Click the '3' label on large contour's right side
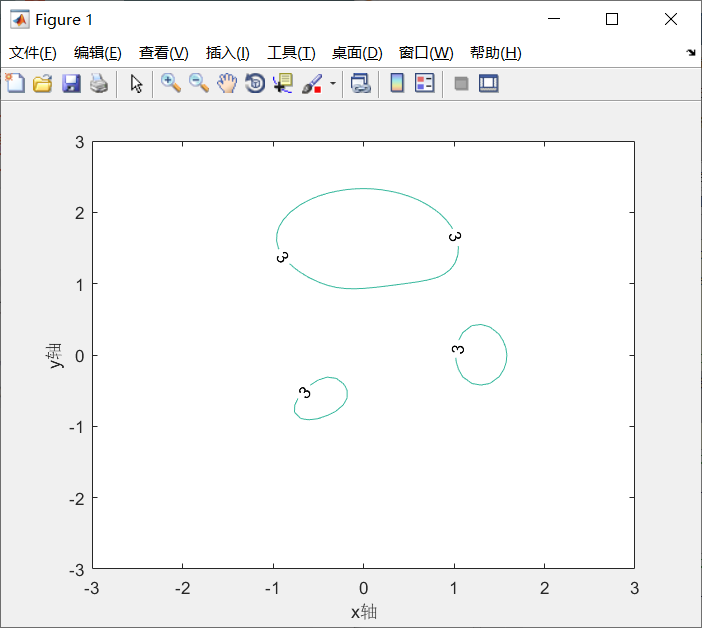The image size is (702, 628). (x=455, y=236)
